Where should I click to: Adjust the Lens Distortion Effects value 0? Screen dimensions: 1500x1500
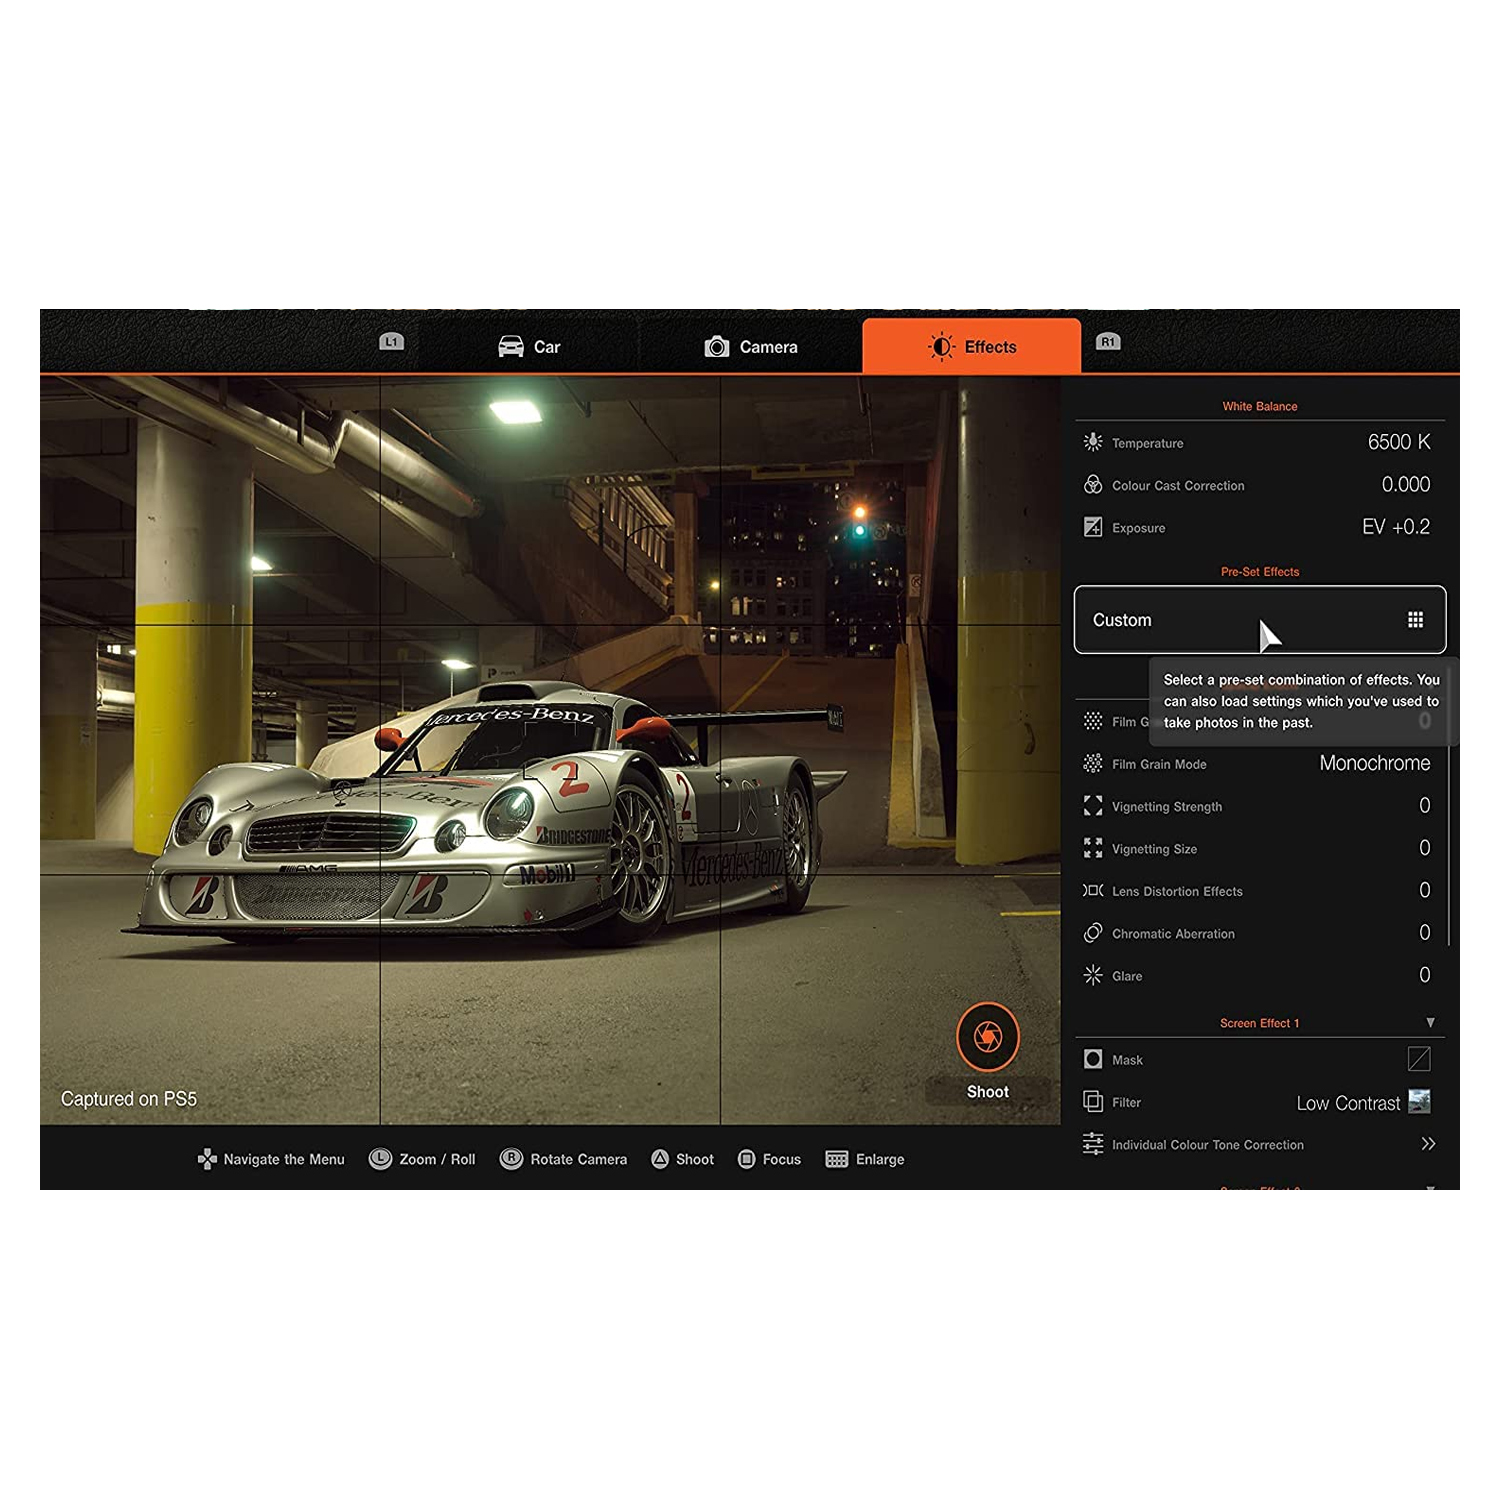coord(1425,890)
